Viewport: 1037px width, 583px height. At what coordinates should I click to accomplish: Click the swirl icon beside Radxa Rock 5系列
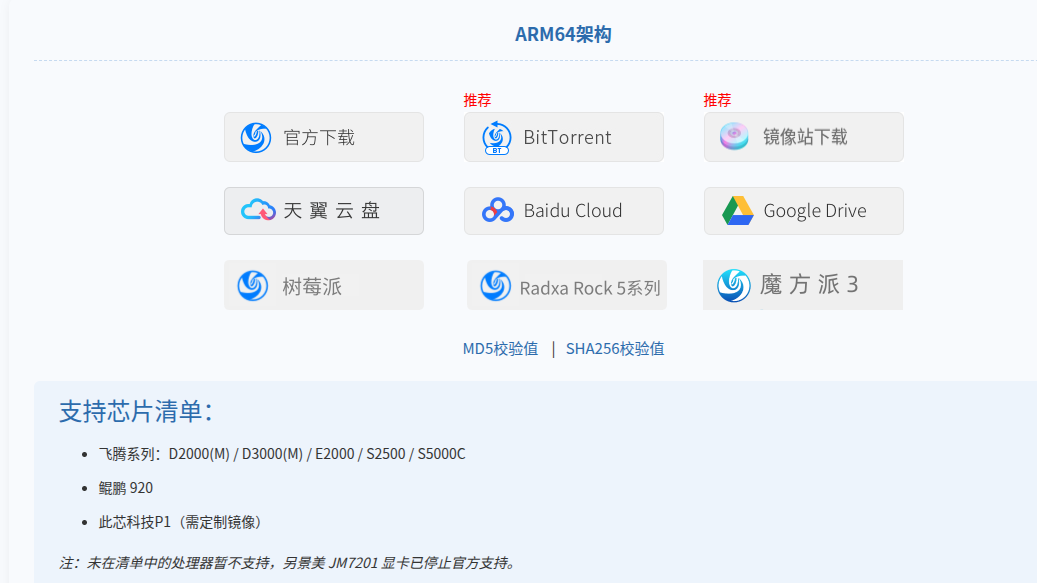click(x=495, y=286)
